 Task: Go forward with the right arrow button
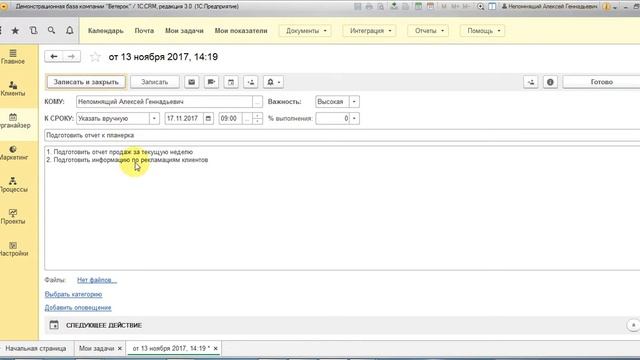coord(71,56)
